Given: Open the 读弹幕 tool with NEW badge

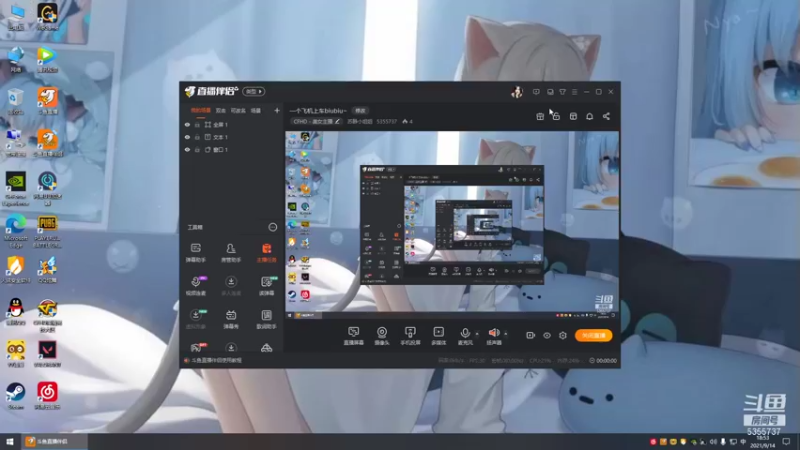Looking at the screenshot, I should [x=267, y=286].
